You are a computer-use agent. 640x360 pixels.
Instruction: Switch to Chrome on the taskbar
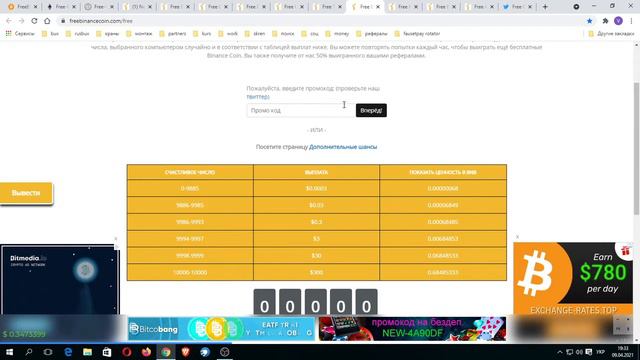[166, 352]
